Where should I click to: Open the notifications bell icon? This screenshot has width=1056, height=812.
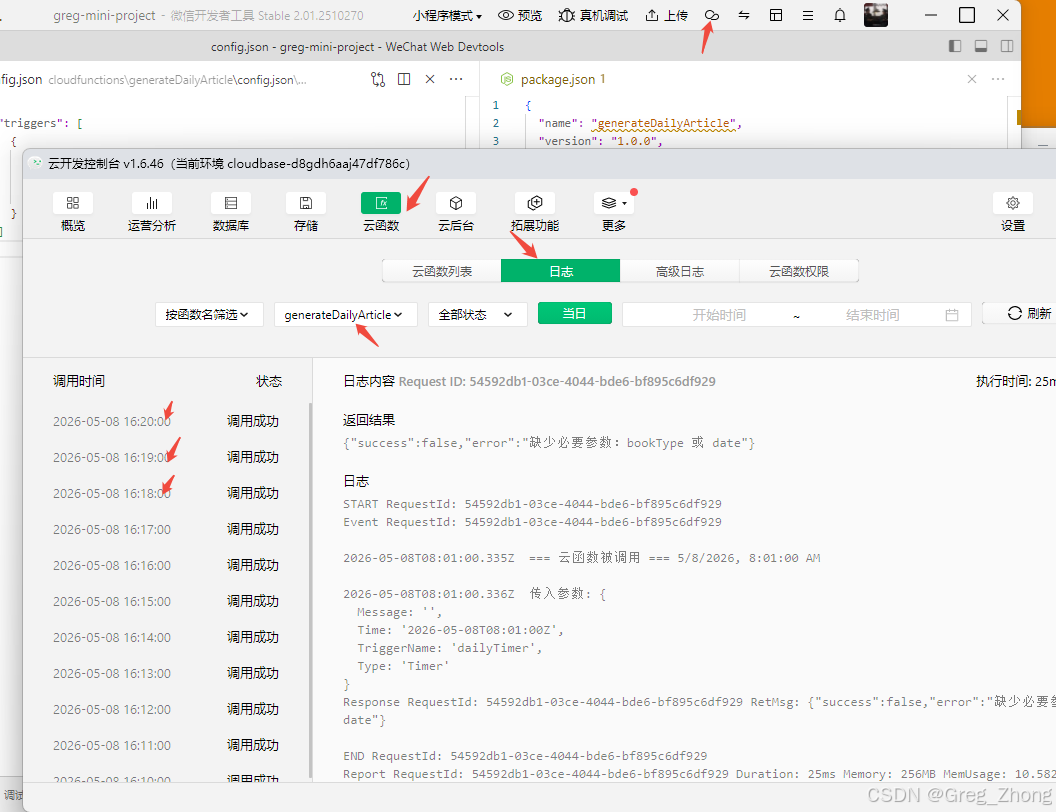[x=840, y=15]
